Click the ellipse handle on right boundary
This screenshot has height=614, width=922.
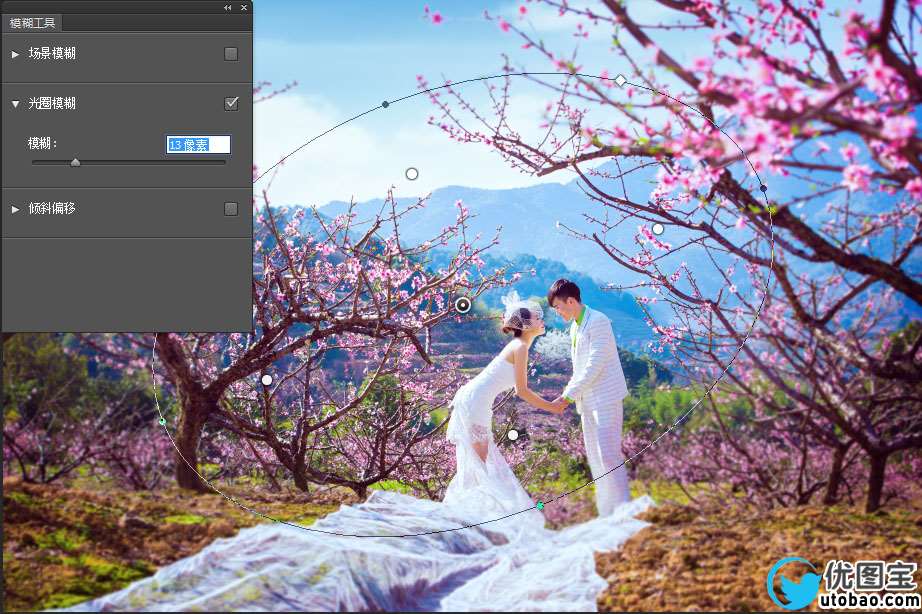click(x=763, y=188)
